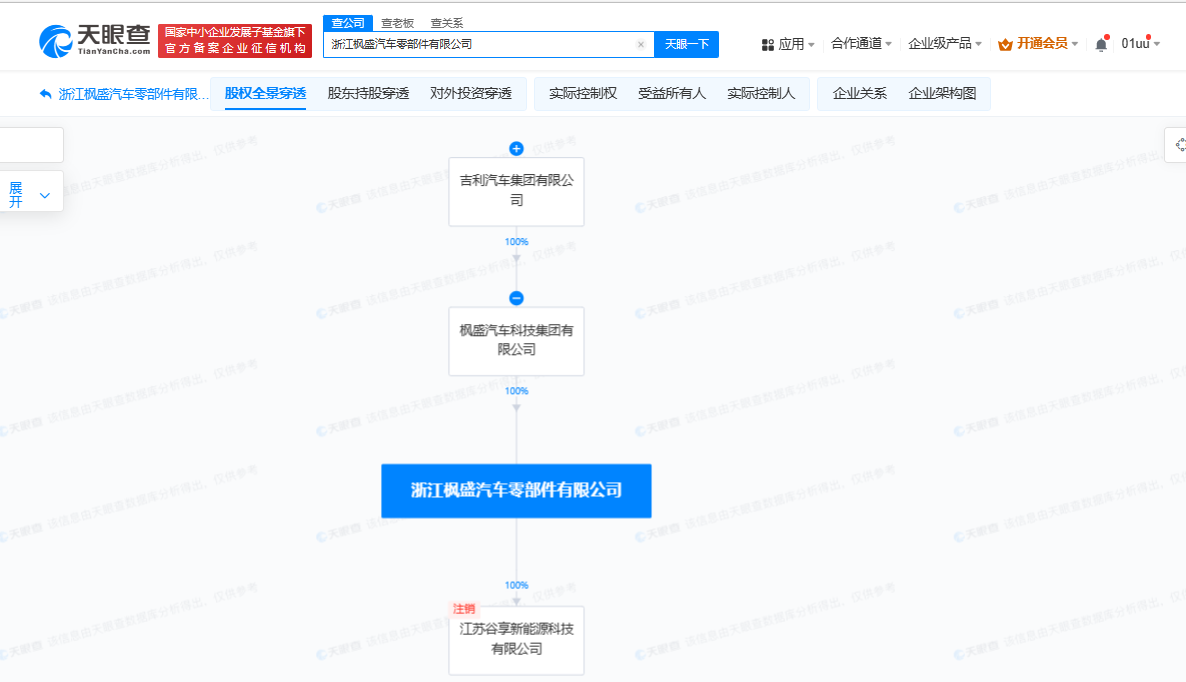This screenshot has width=1186, height=682.
Task: Click the fullscreen icon at right edge
Action: (x=1178, y=145)
